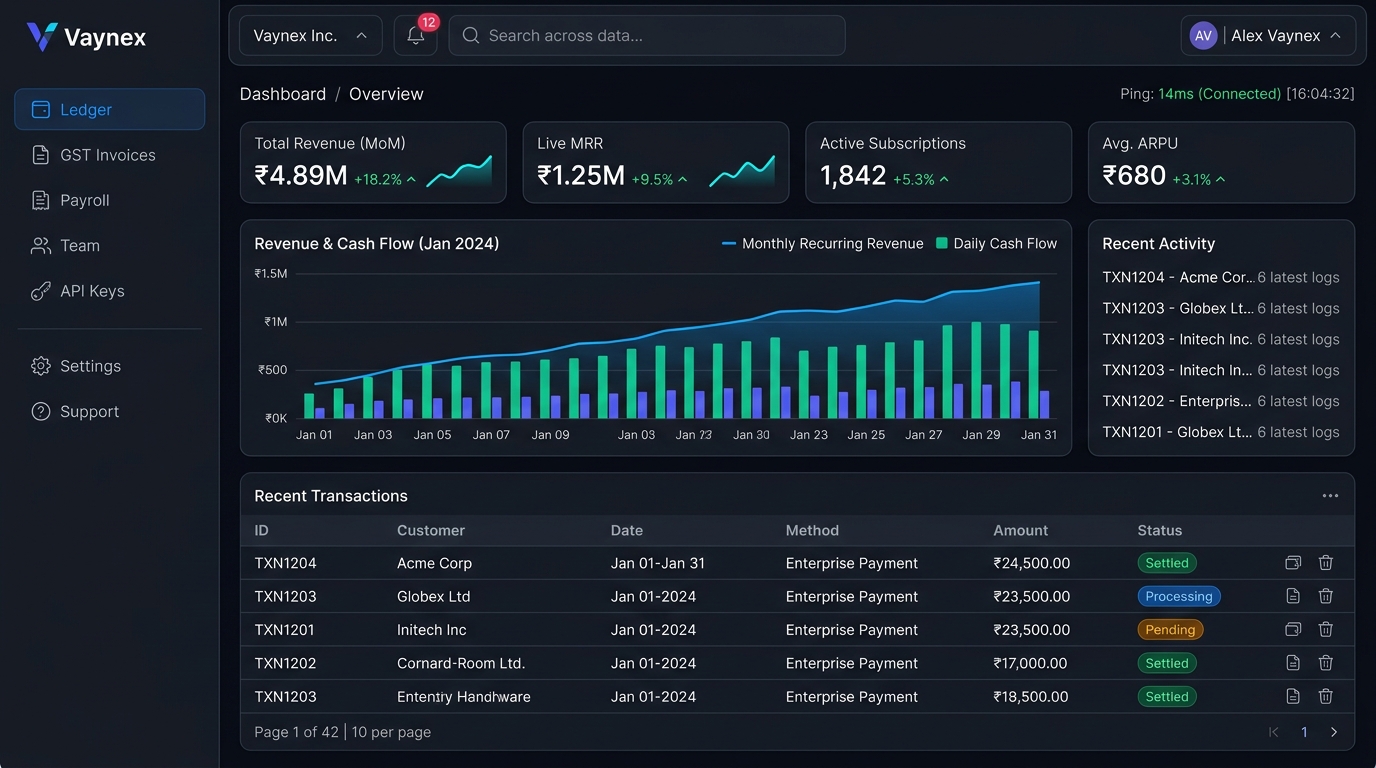Click the Support question-mark icon
Screen dimensions: 1376x768
41,412
